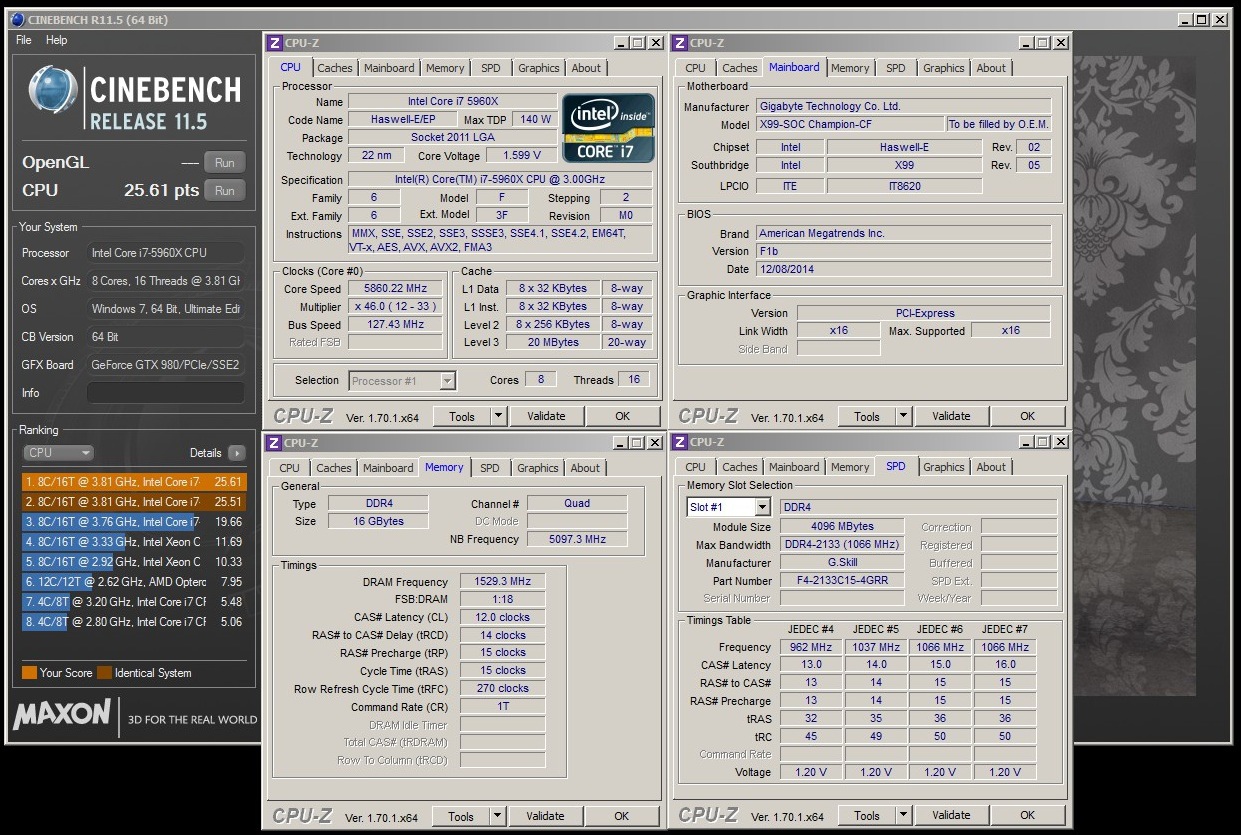Click the Cinebench sphere logo
1241x835 pixels.
(x=54, y=93)
